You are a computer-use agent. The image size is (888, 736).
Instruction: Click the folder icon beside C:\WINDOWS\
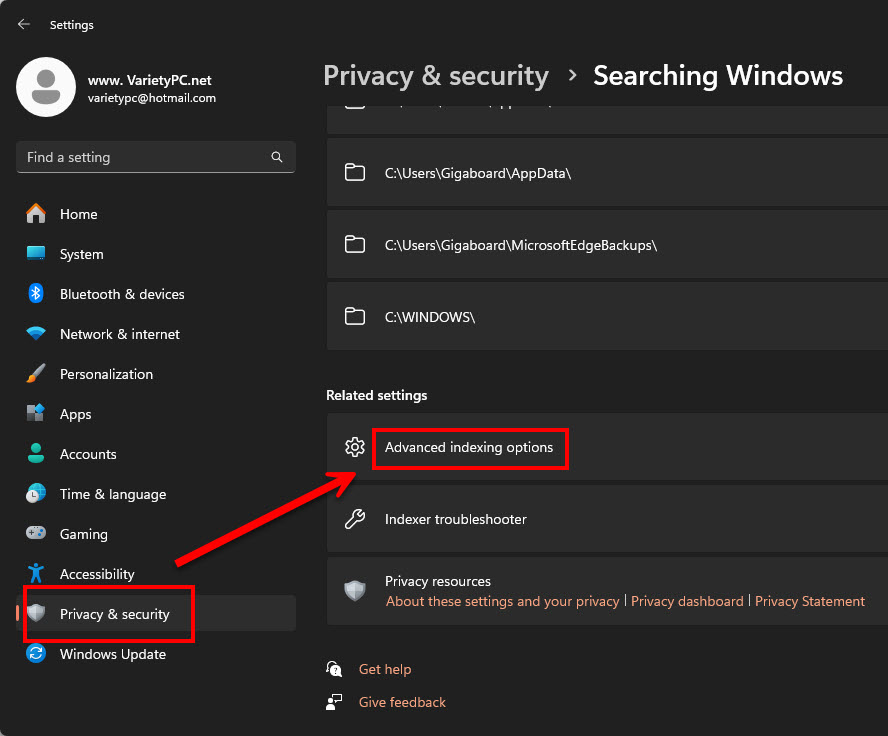355,316
